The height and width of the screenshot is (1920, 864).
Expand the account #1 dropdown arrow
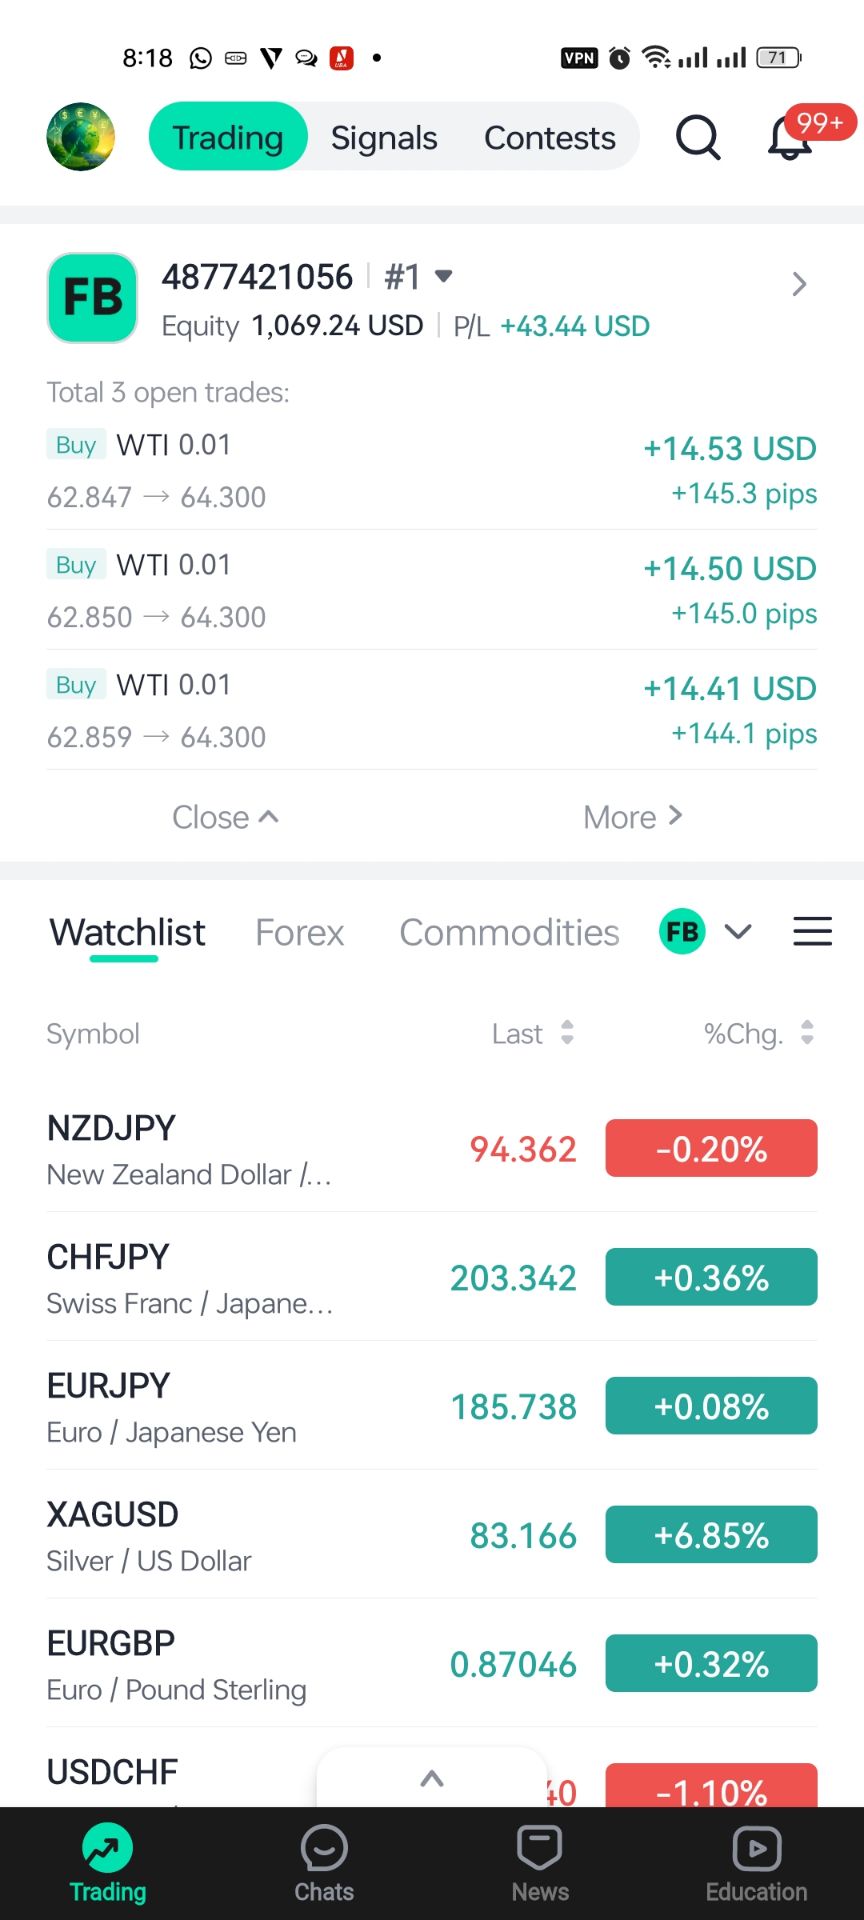click(444, 276)
